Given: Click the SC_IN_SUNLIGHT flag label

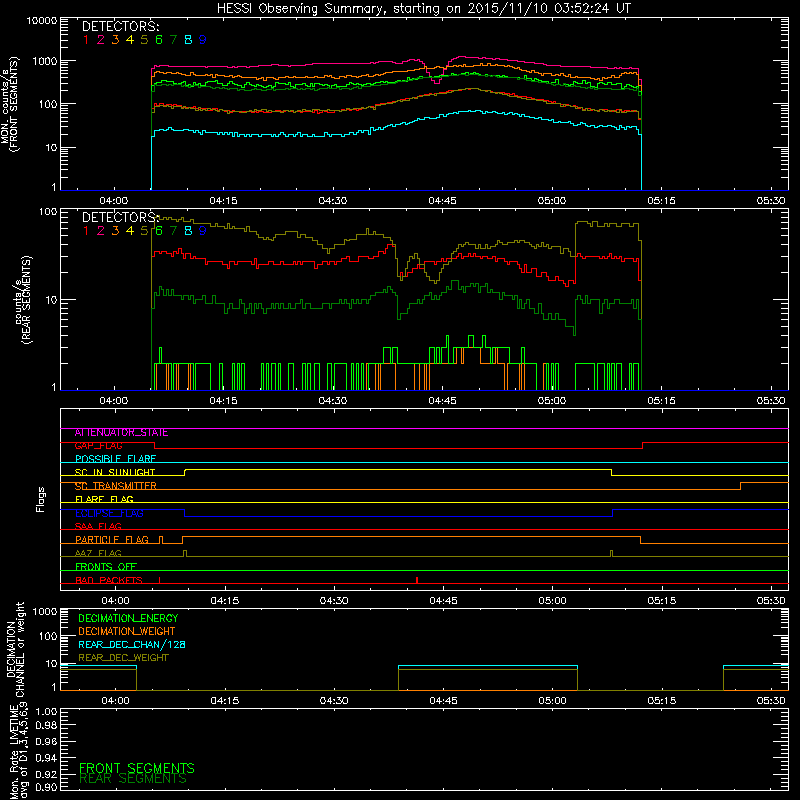Looking at the screenshot, I should point(115,472).
